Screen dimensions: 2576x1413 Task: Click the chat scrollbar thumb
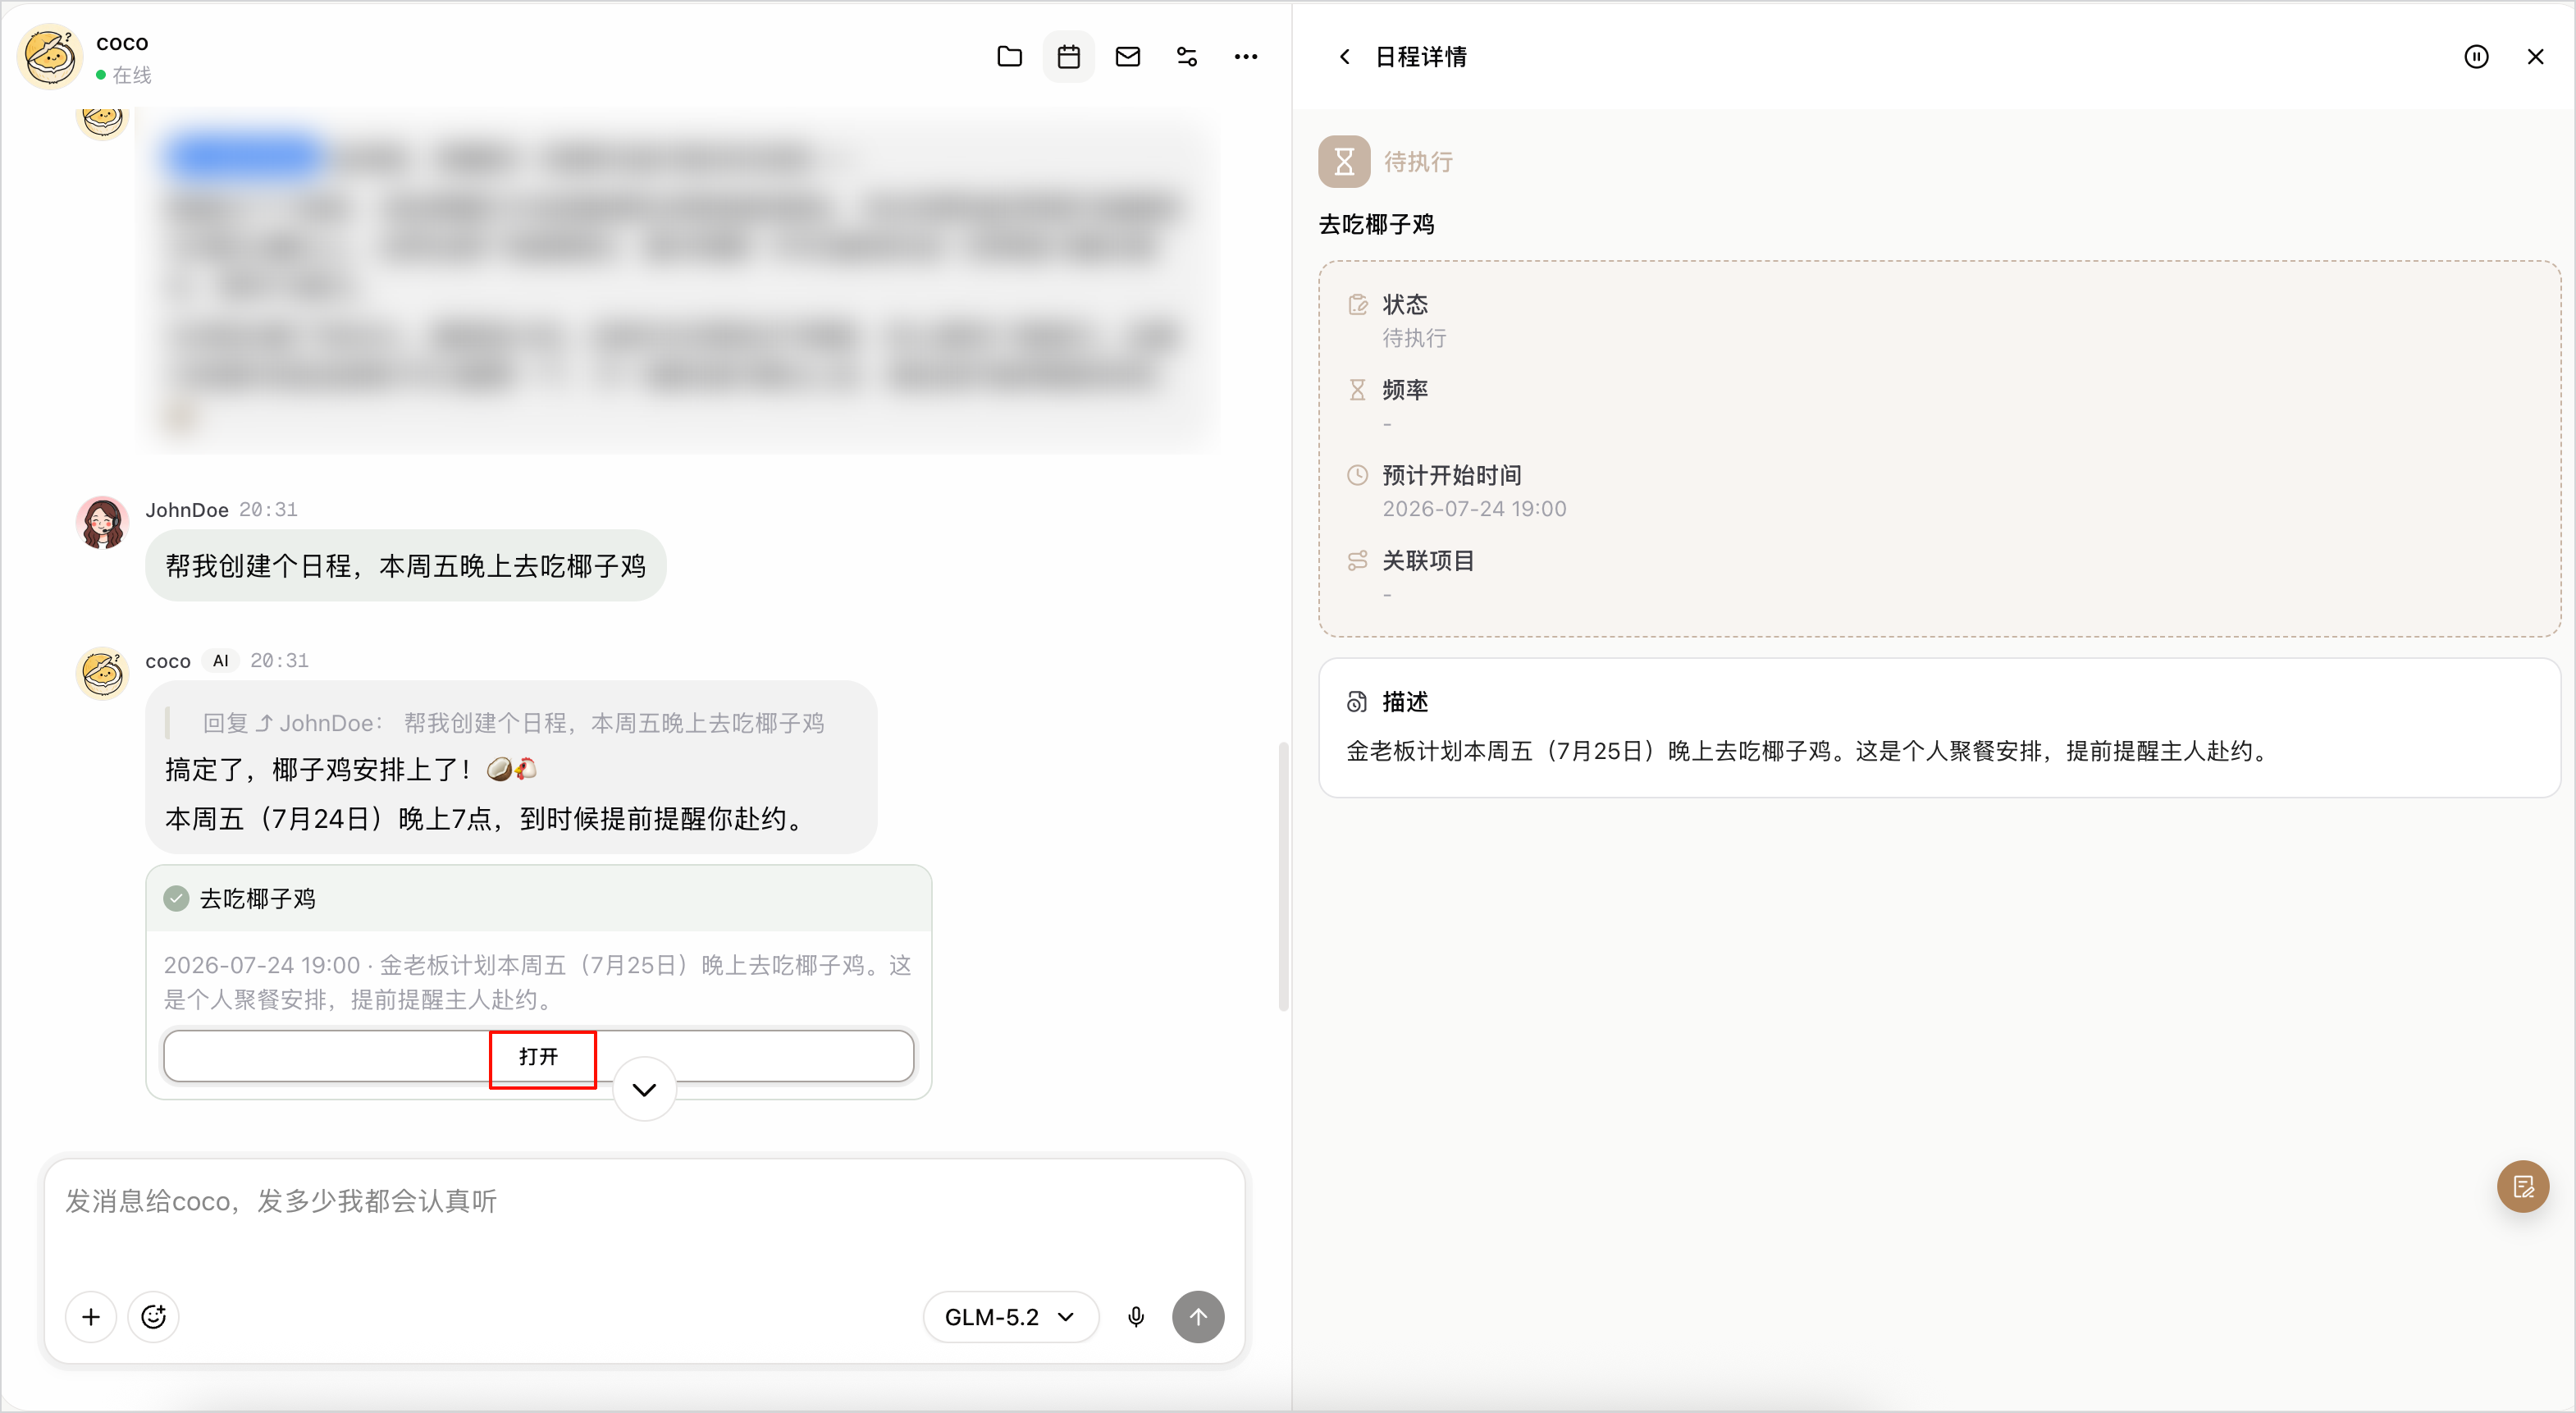(x=1283, y=876)
